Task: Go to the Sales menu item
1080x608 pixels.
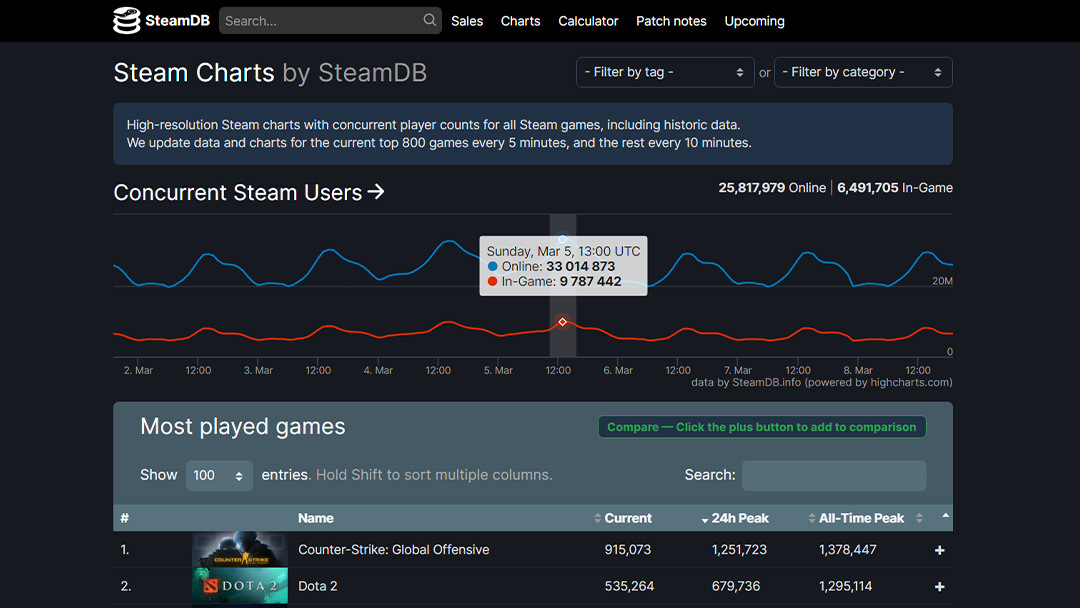Action: 467,21
